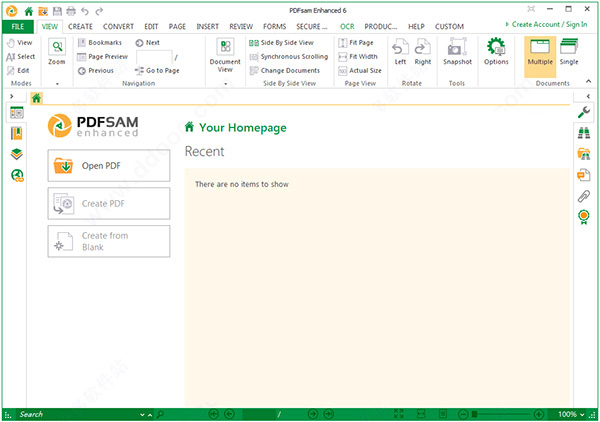Screen dimensions: 600x422
Task: Open the binoculars search panel
Action: pos(584,133)
